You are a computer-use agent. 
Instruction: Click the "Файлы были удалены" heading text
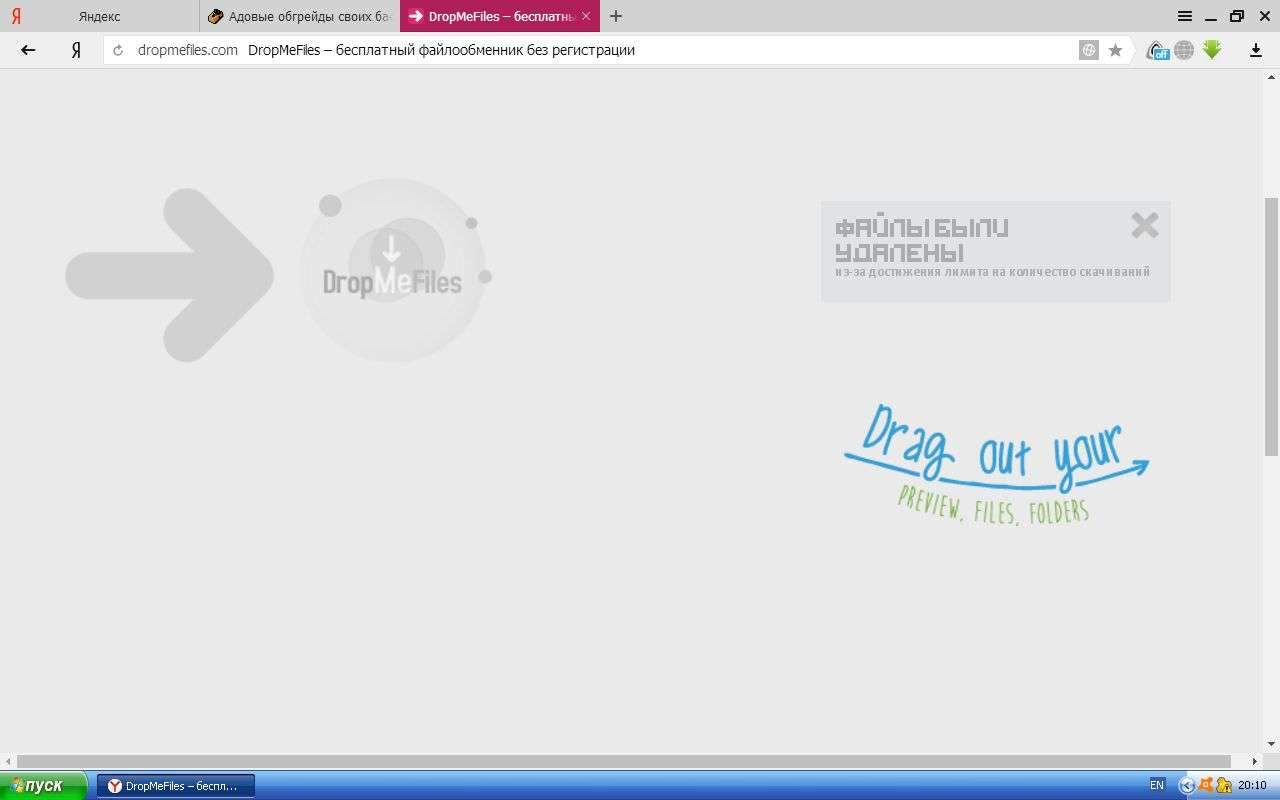(x=922, y=240)
